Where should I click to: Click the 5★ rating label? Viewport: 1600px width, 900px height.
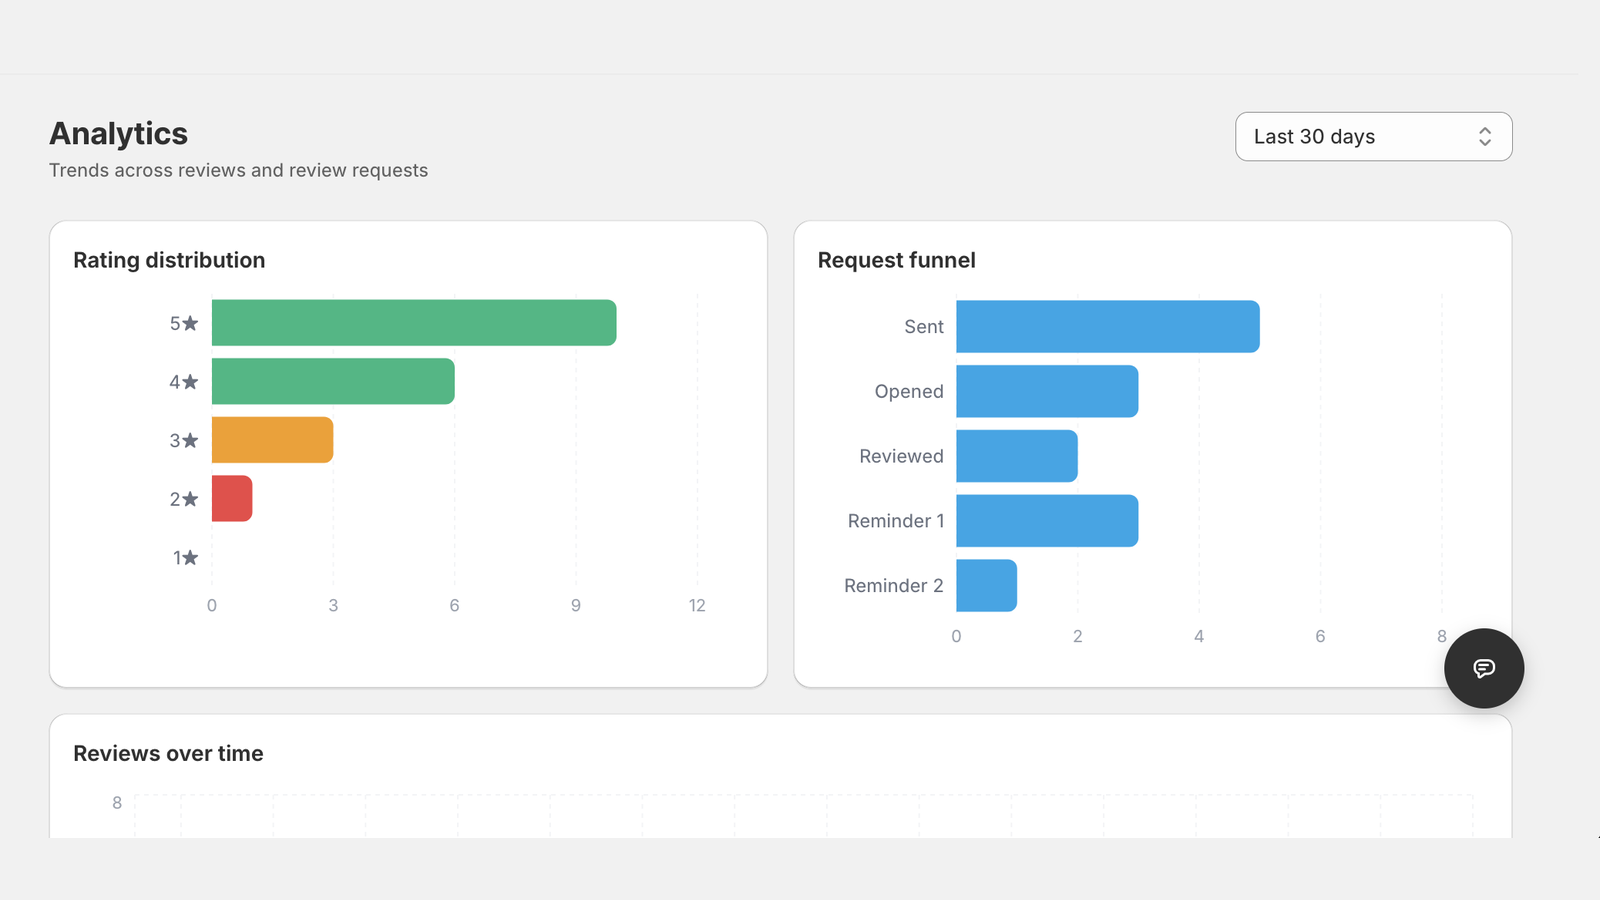coord(184,323)
